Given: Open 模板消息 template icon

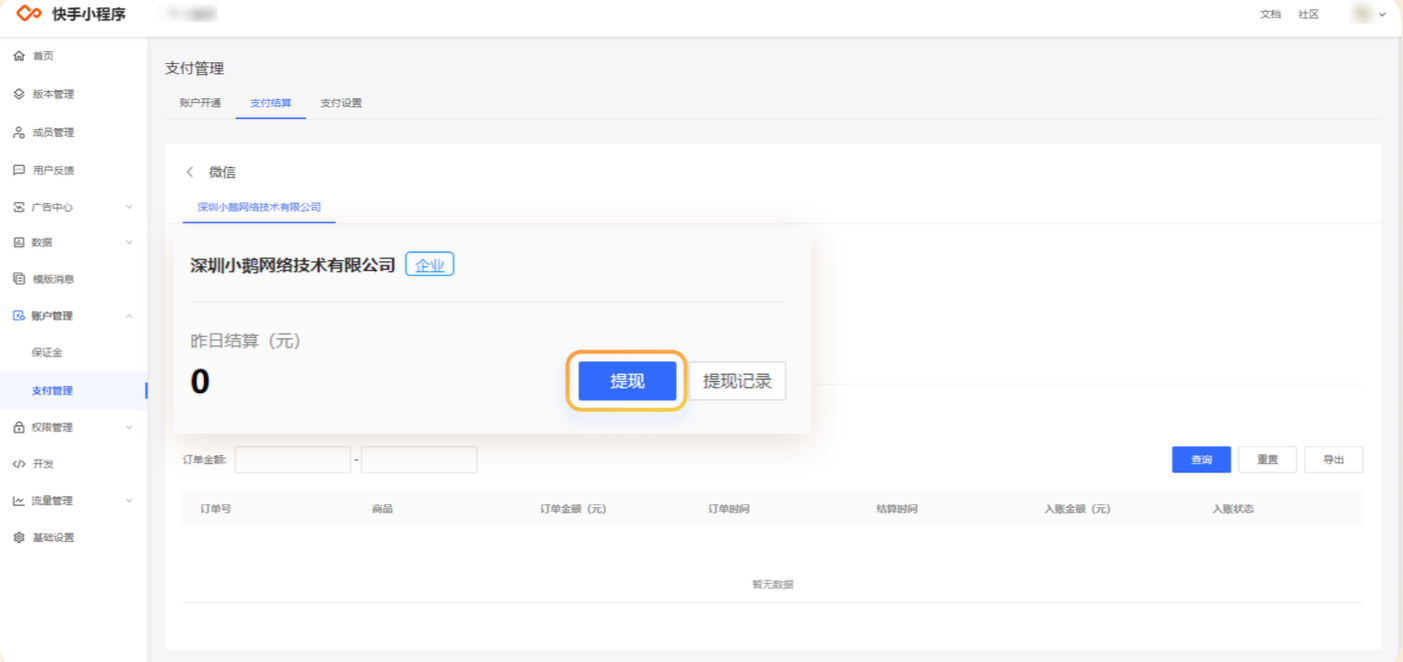Looking at the screenshot, I should click(x=19, y=279).
